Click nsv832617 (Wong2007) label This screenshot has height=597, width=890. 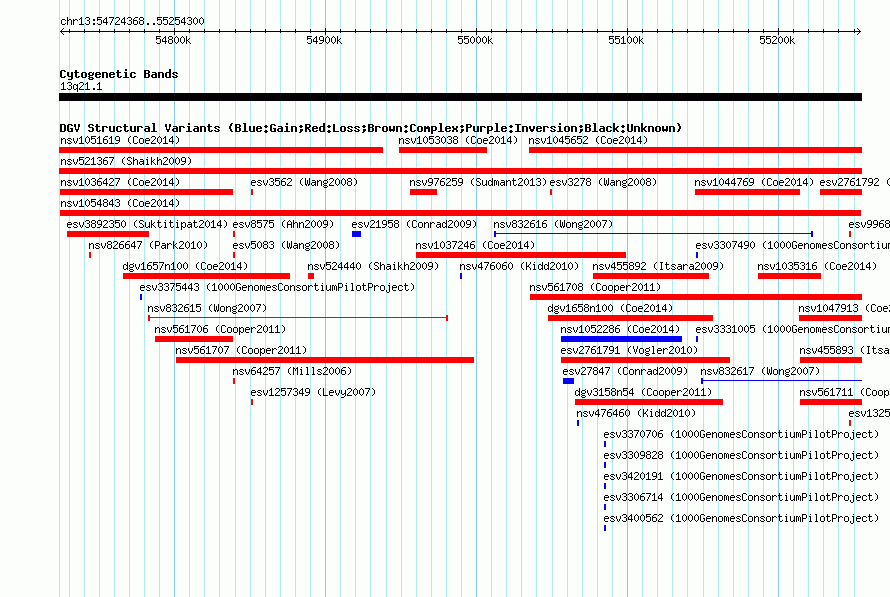pyautogui.click(x=761, y=371)
